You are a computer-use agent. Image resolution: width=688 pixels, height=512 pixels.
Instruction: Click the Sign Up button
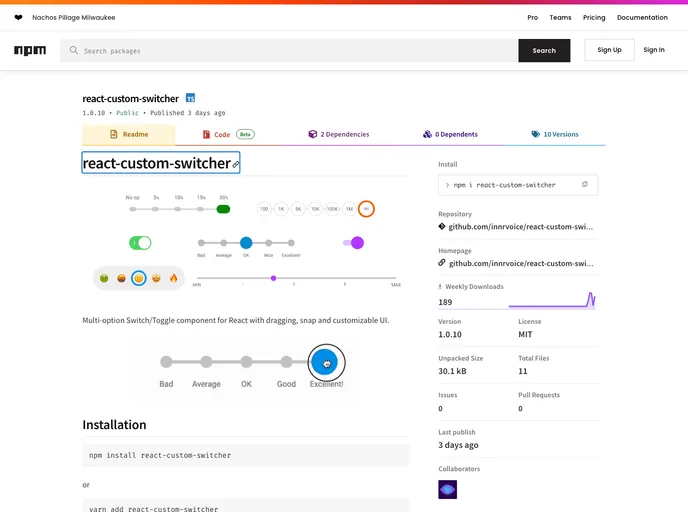pos(609,50)
